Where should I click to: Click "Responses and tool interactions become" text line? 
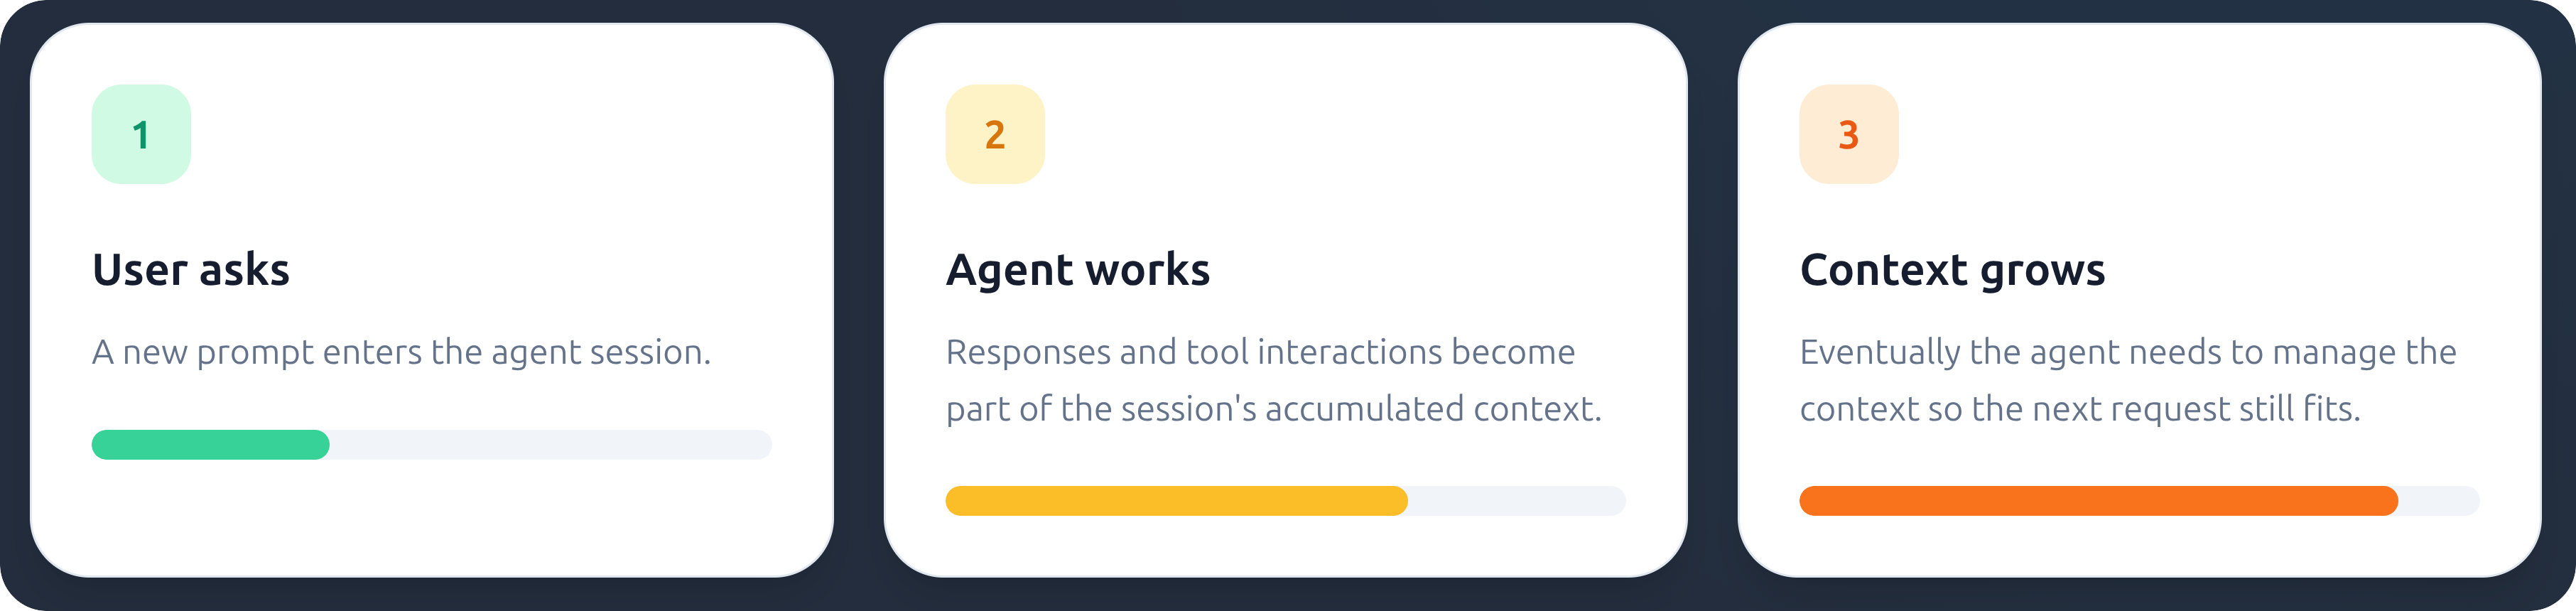[x=1260, y=352]
